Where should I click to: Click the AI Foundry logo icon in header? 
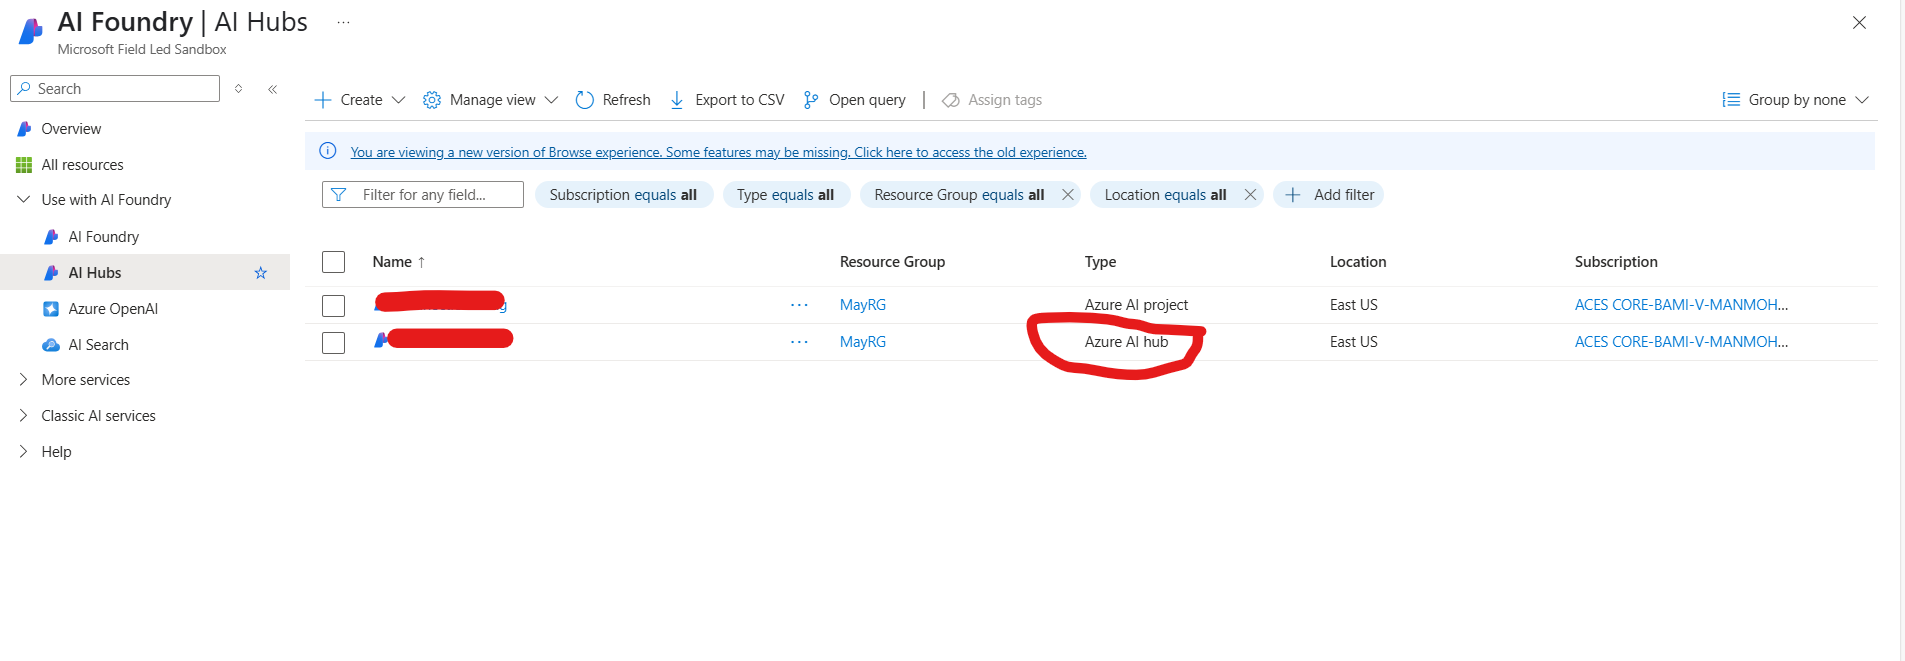click(31, 32)
